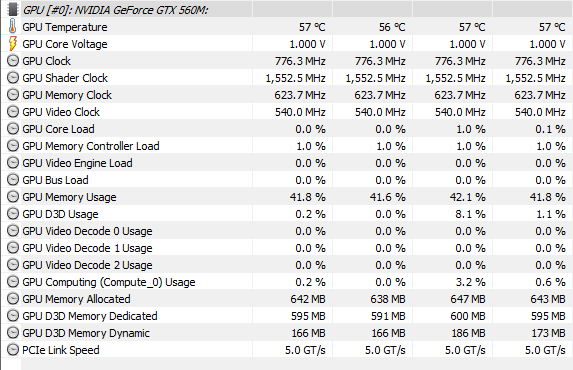Viewport: 573px width, 370px height.
Task: Select the GPU D3D Usage row
Action: point(286,214)
